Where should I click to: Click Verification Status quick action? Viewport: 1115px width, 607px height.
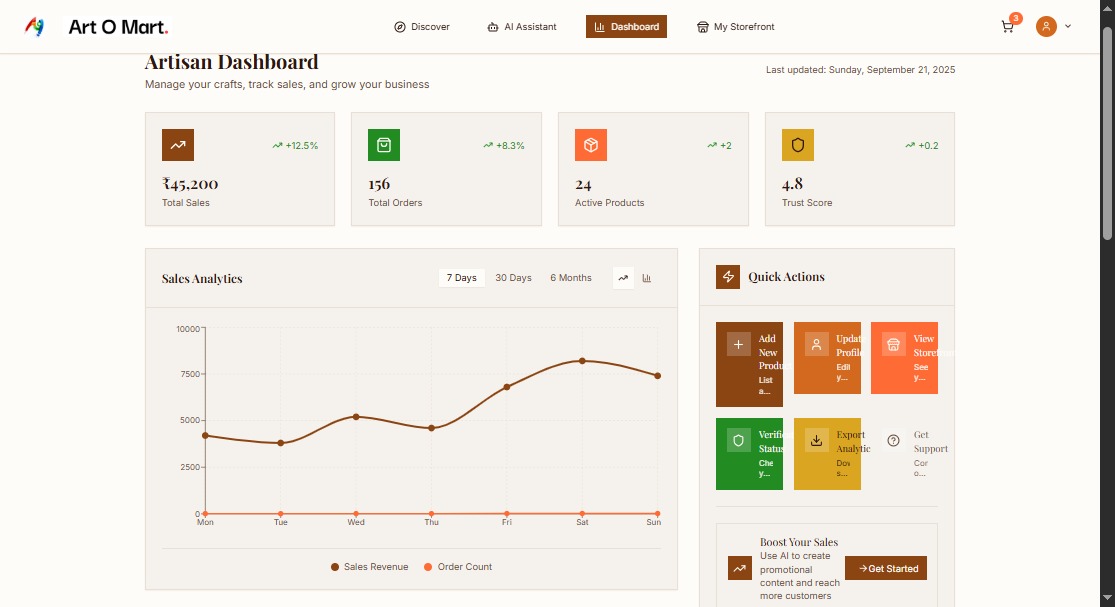[749, 454]
